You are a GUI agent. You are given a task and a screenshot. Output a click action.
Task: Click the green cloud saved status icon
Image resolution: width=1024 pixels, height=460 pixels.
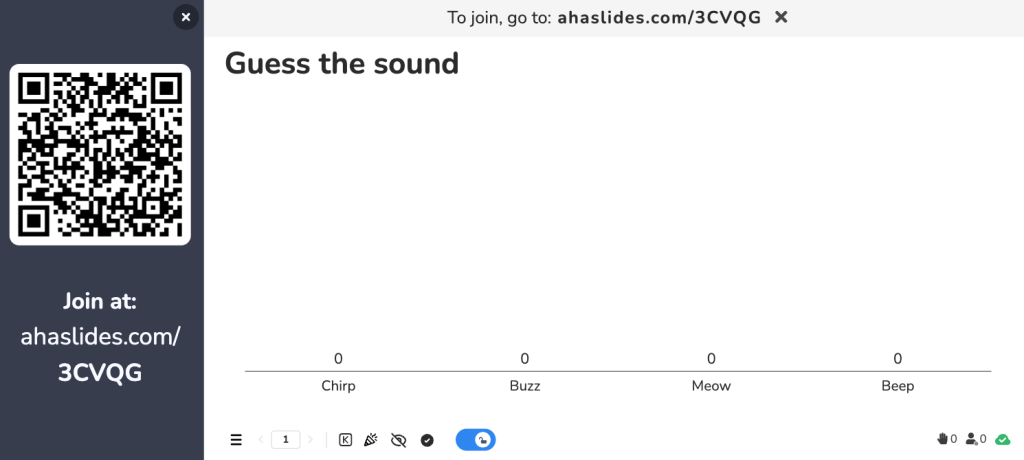pyautogui.click(x=1002, y=440)
